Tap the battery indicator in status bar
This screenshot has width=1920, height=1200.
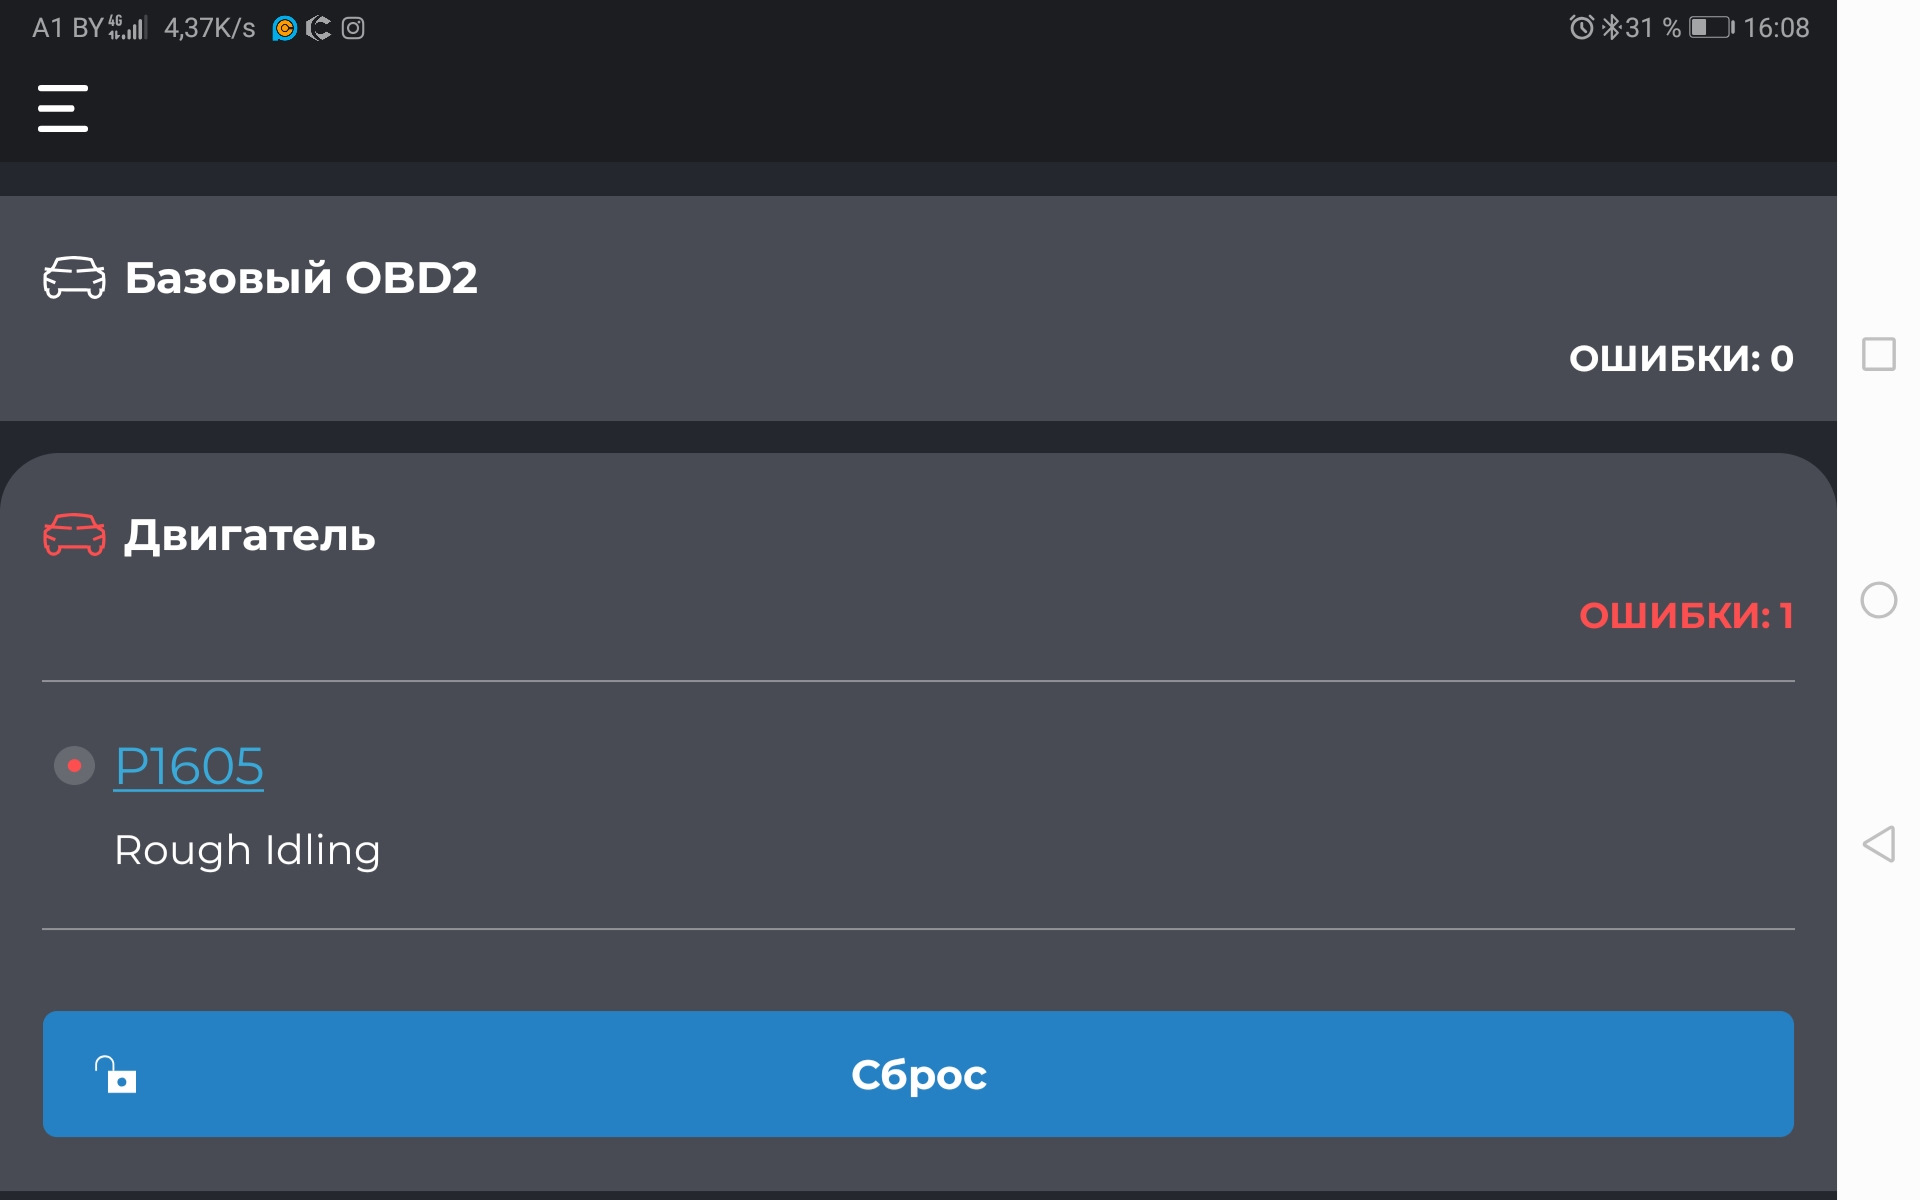pos(1711,28)
